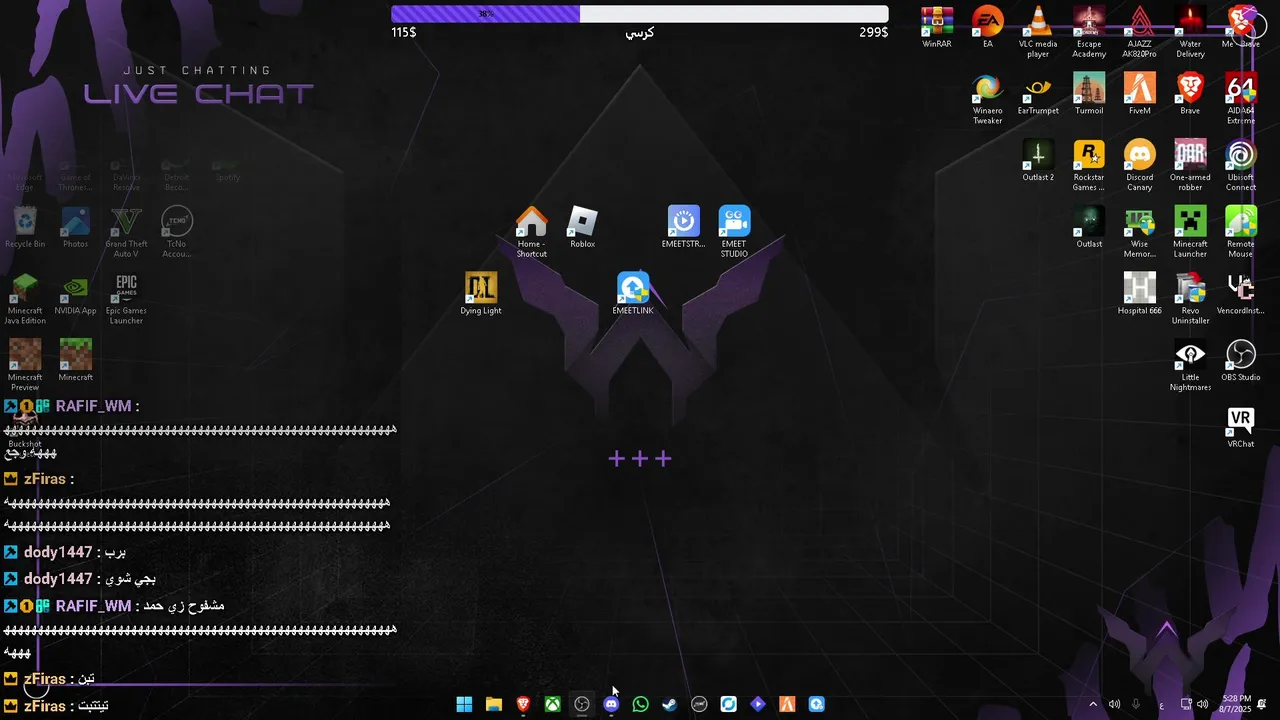
Task: Select the Vencord Installer icon
Action: click(1240, 294)
